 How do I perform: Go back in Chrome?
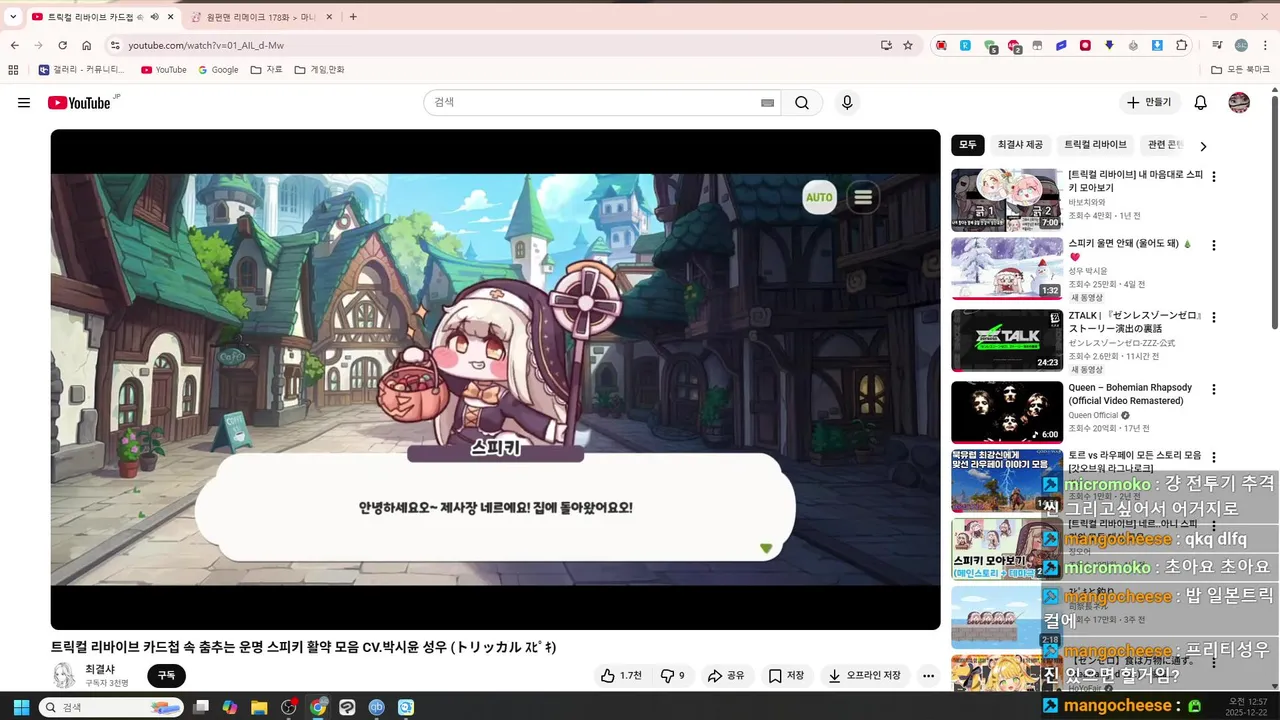[x=15, y=45]
